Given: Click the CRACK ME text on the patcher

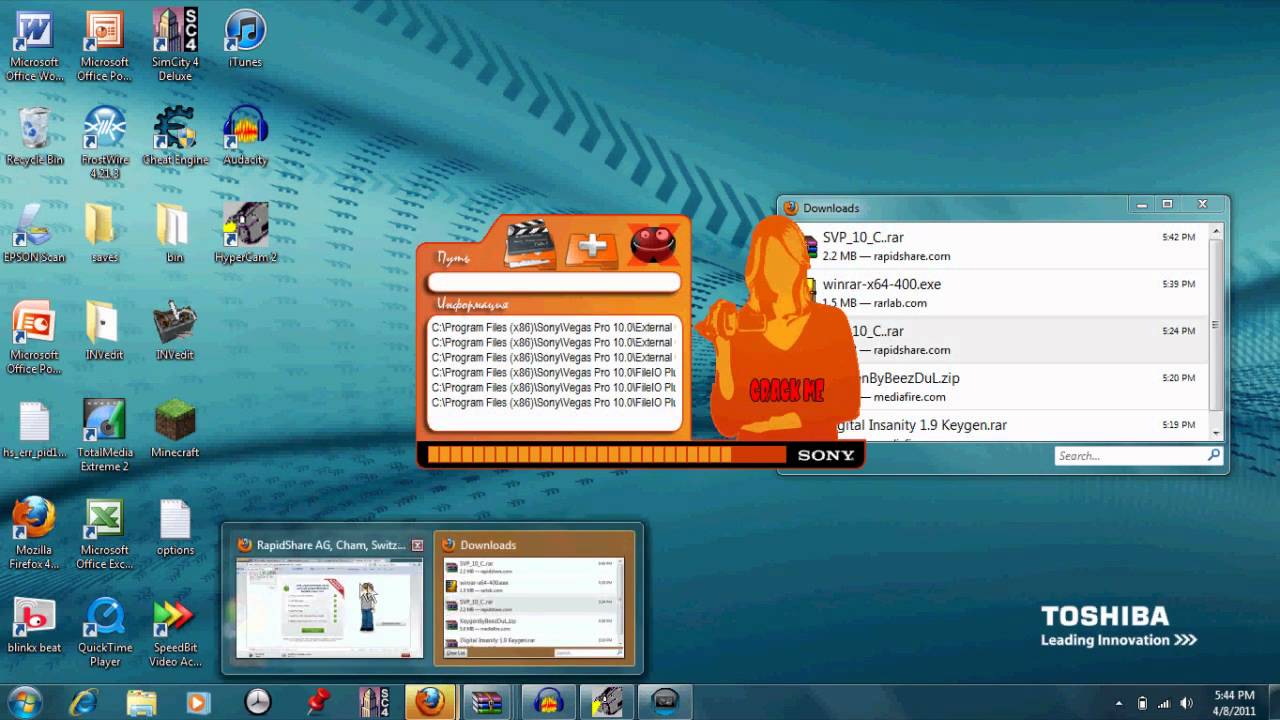Looking at the screenshot, I should point(787,390).
